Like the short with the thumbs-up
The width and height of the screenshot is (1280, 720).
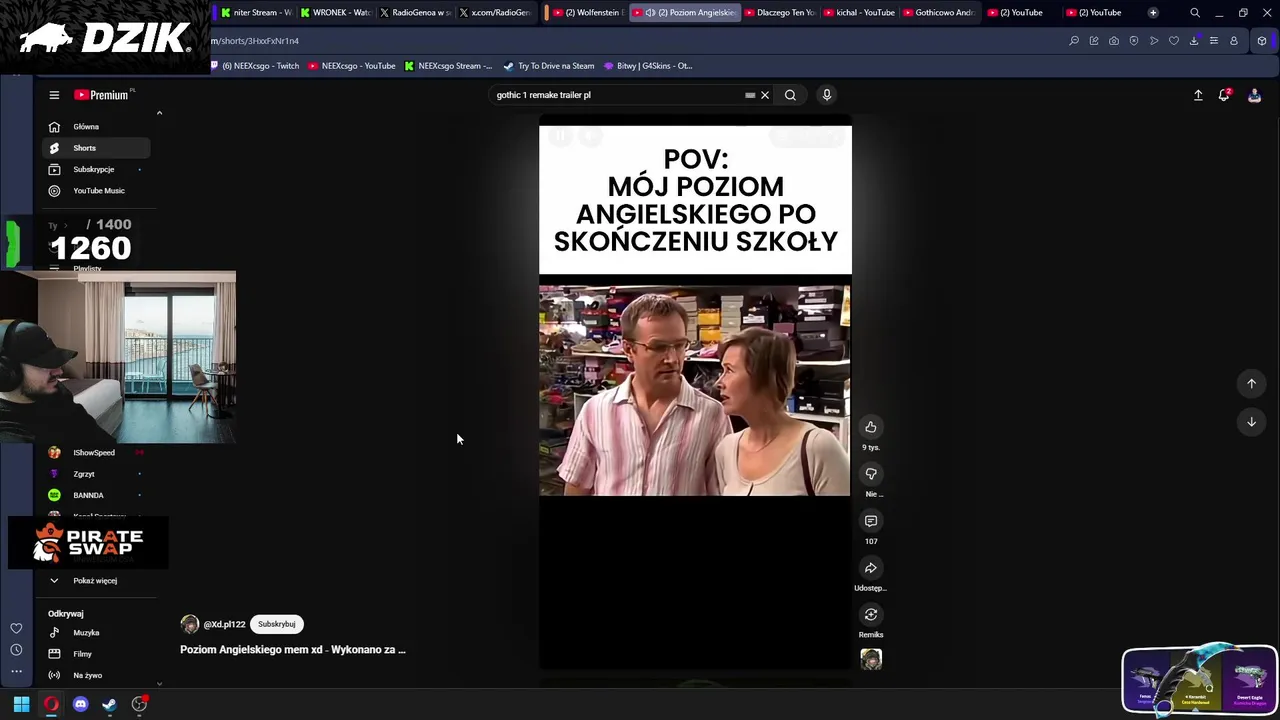click(871, 427)
